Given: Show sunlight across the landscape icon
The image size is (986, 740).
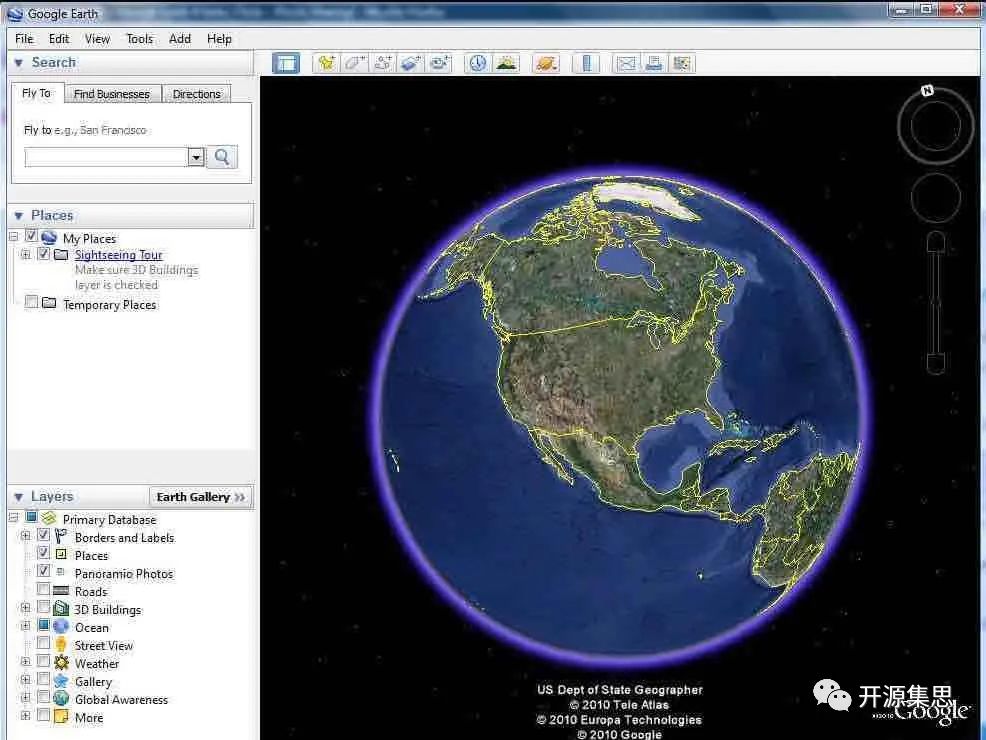Looking at the screenshot, I should (x=506, y=63).
